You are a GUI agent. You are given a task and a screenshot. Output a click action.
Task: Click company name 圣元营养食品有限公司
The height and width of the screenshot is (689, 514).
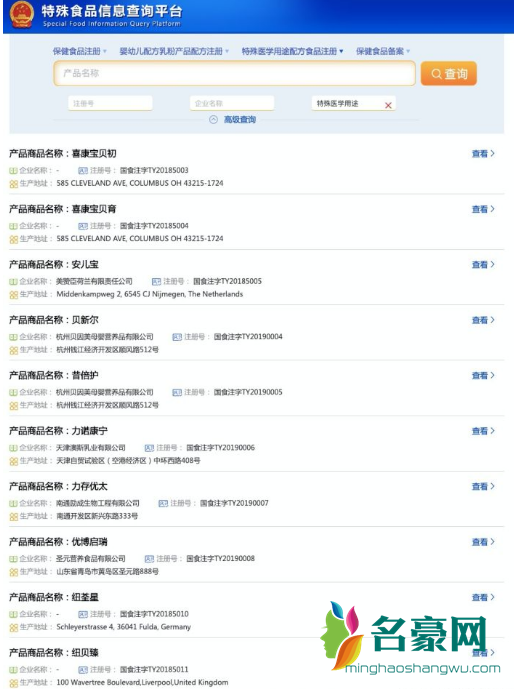pyautogui.click(x=91, y=558)
